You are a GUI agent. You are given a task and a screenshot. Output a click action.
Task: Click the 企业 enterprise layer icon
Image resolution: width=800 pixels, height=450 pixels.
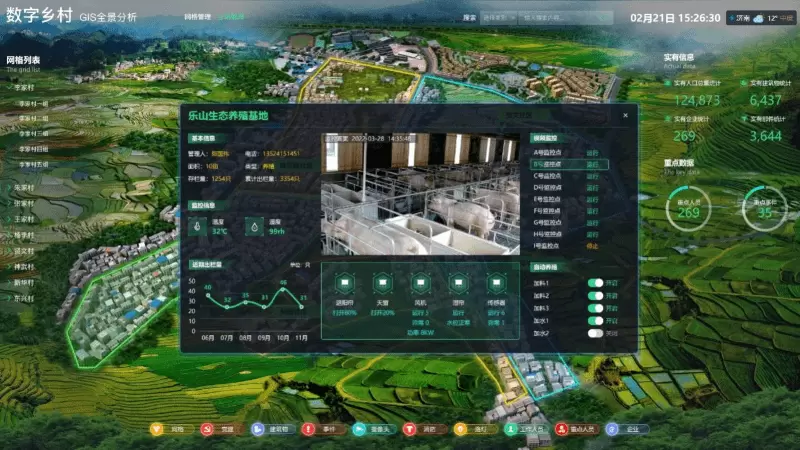612,429
